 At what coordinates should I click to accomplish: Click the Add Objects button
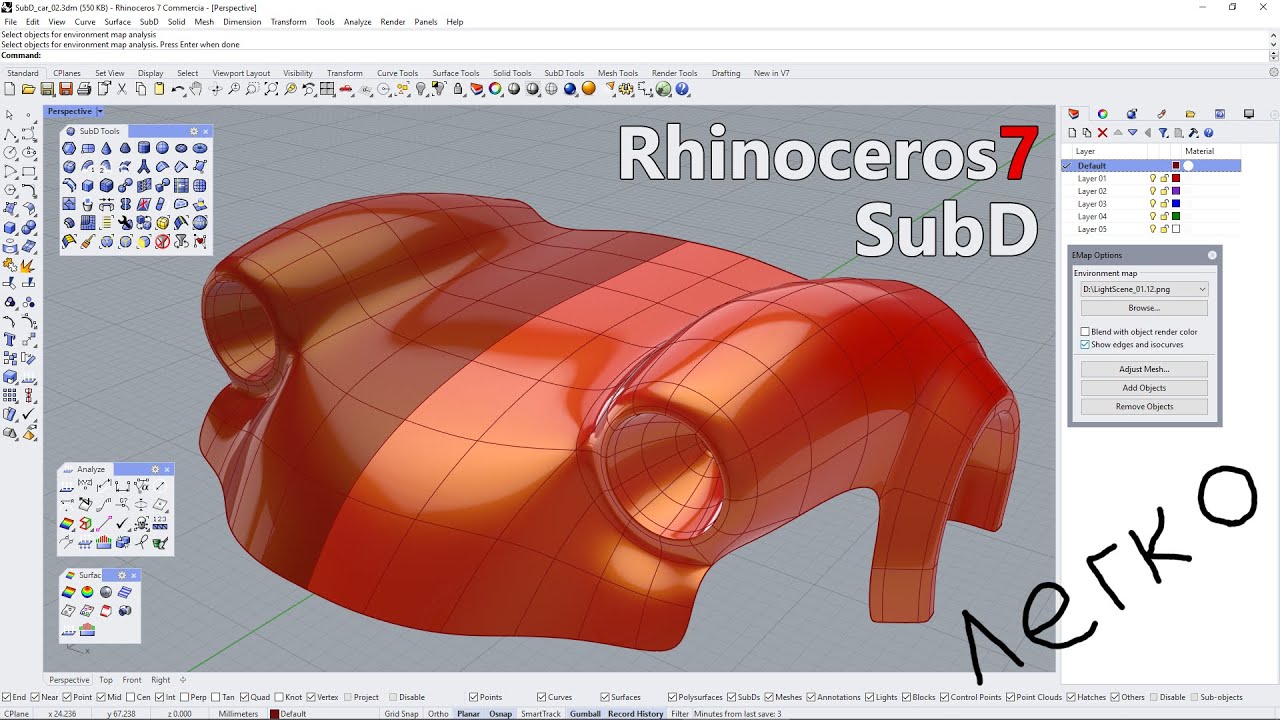click(1144, 388)
